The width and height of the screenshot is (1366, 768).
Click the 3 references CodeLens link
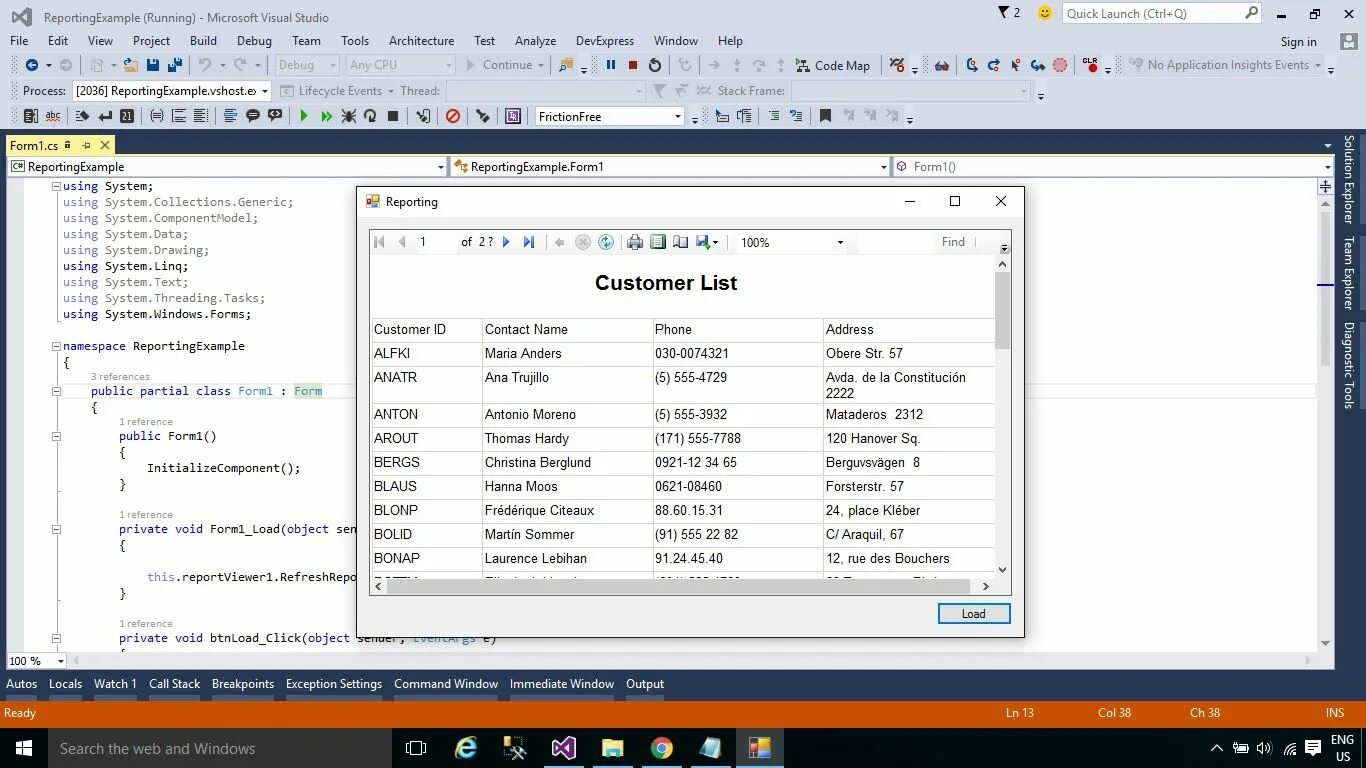coord(120,377)
